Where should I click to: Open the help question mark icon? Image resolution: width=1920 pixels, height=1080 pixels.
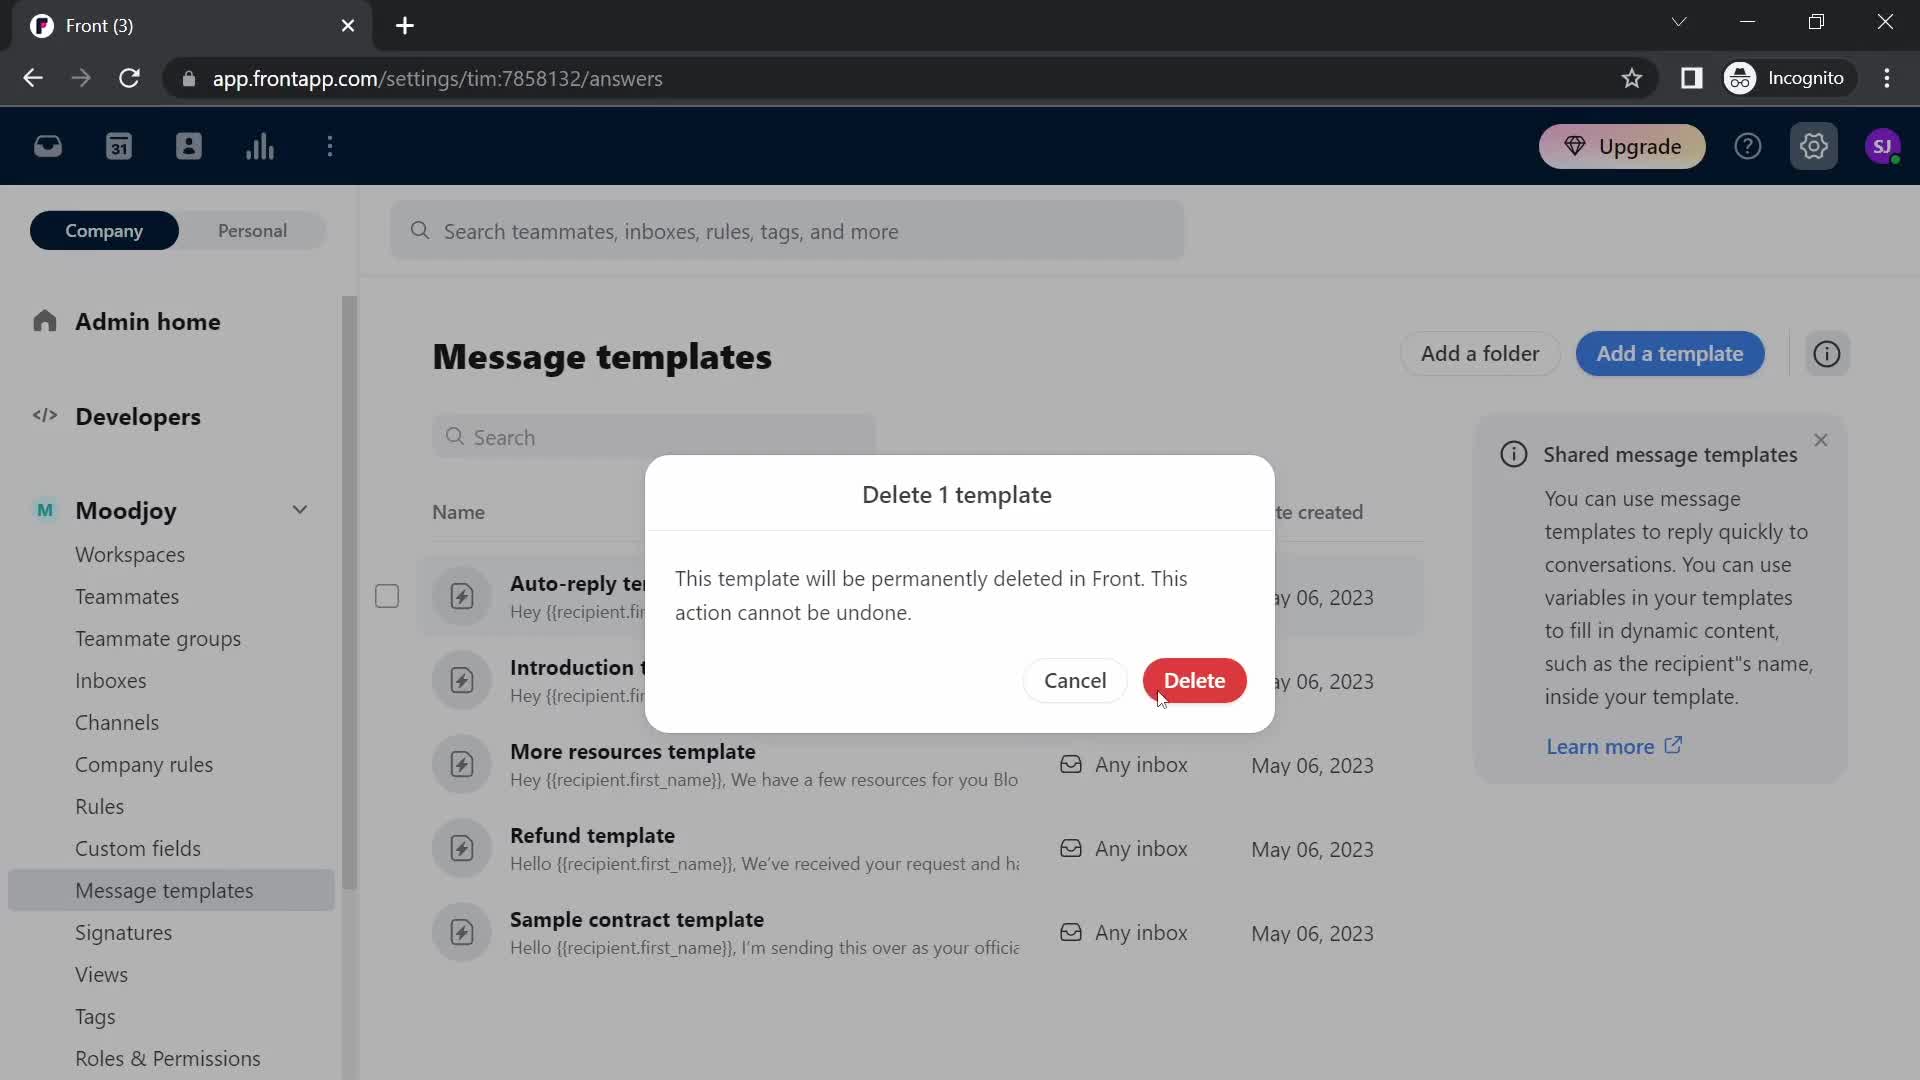(1747, 147)
